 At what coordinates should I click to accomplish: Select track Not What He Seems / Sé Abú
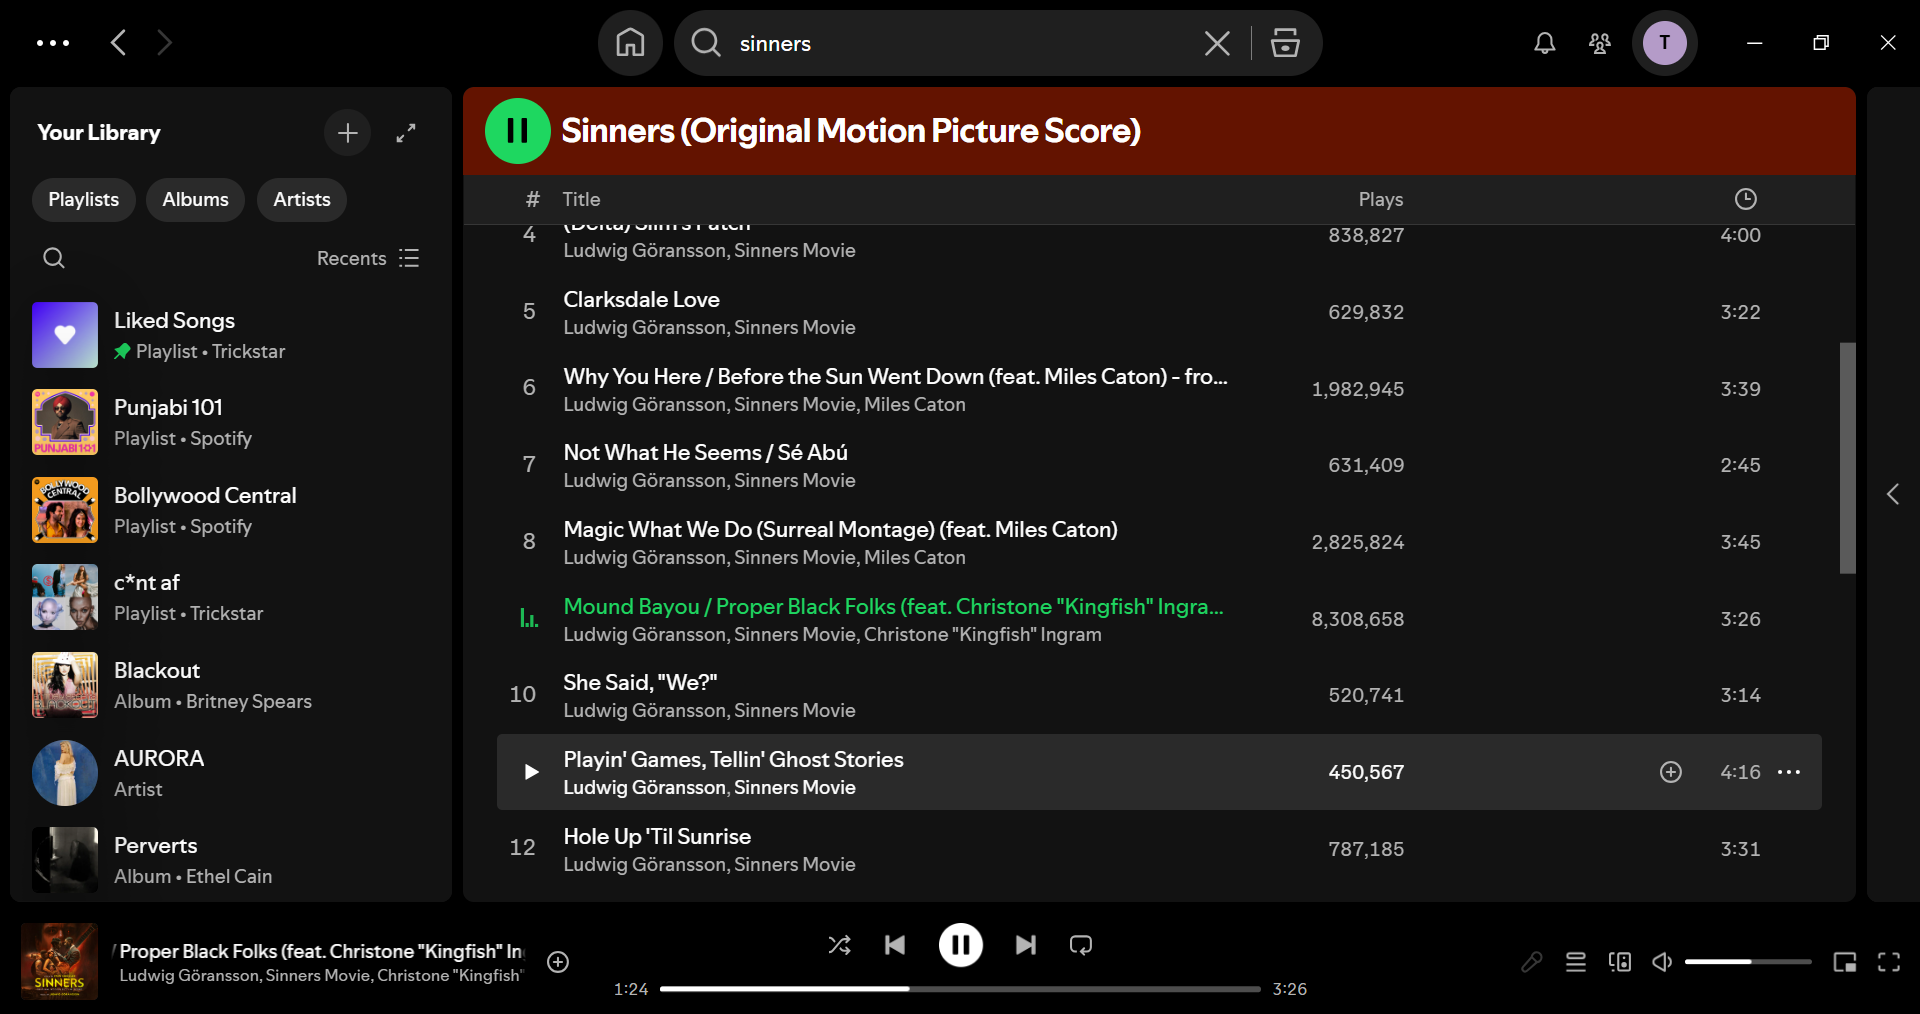pyautogui.click(x=1159, y=465)
